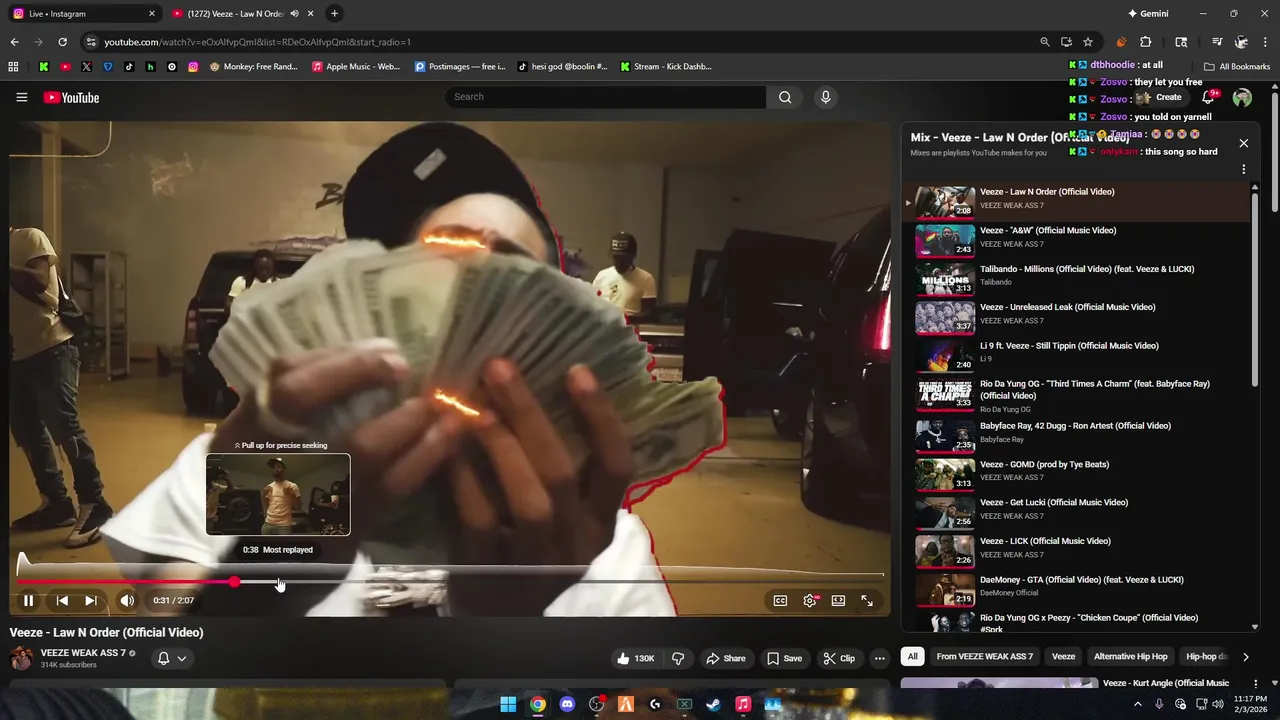Open more actions ellipsis under video
The height and width of the screenshot is (720, 1280).
879,658
